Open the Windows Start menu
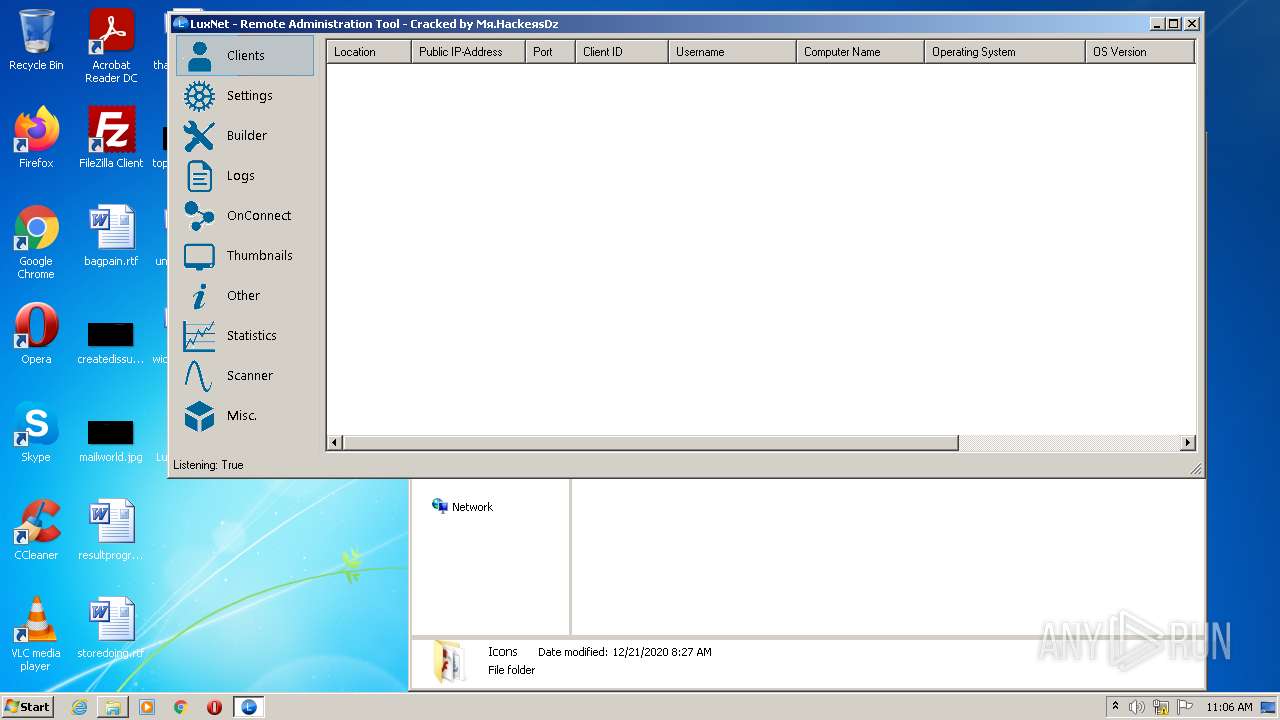1280x720 pixels. [x=27, y=707]
